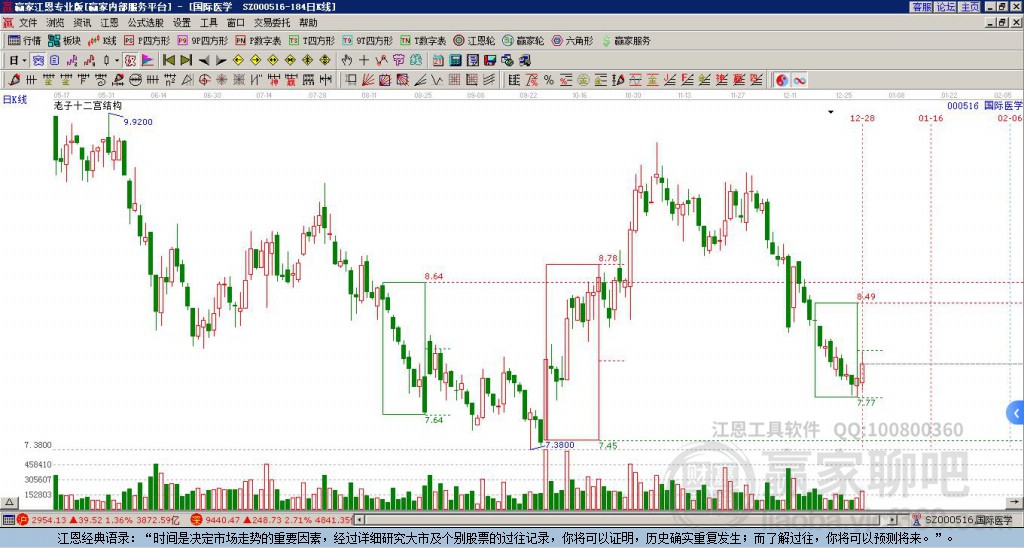Open the 公式选股 menu
Screen dimensions: 1024x548
click(145, 23)
